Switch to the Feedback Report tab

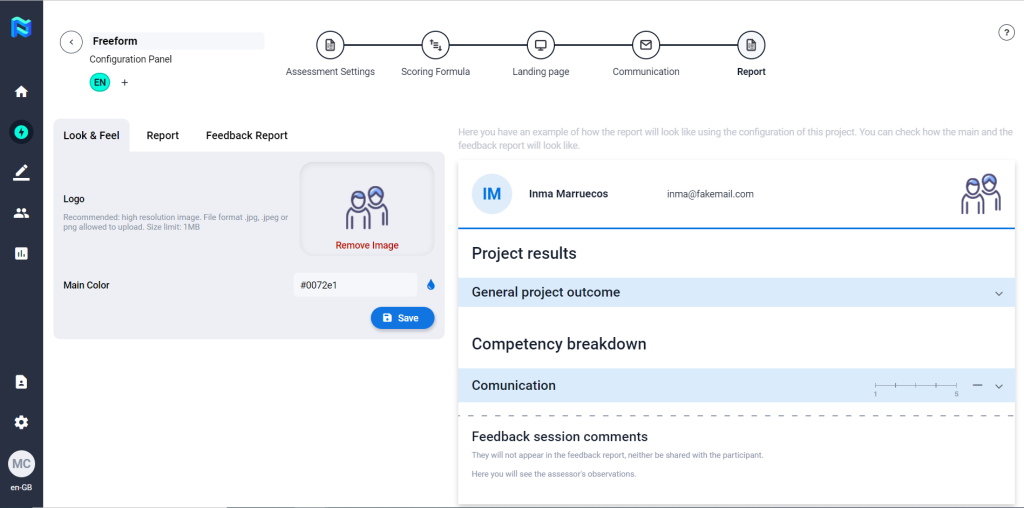pos(246,136)
